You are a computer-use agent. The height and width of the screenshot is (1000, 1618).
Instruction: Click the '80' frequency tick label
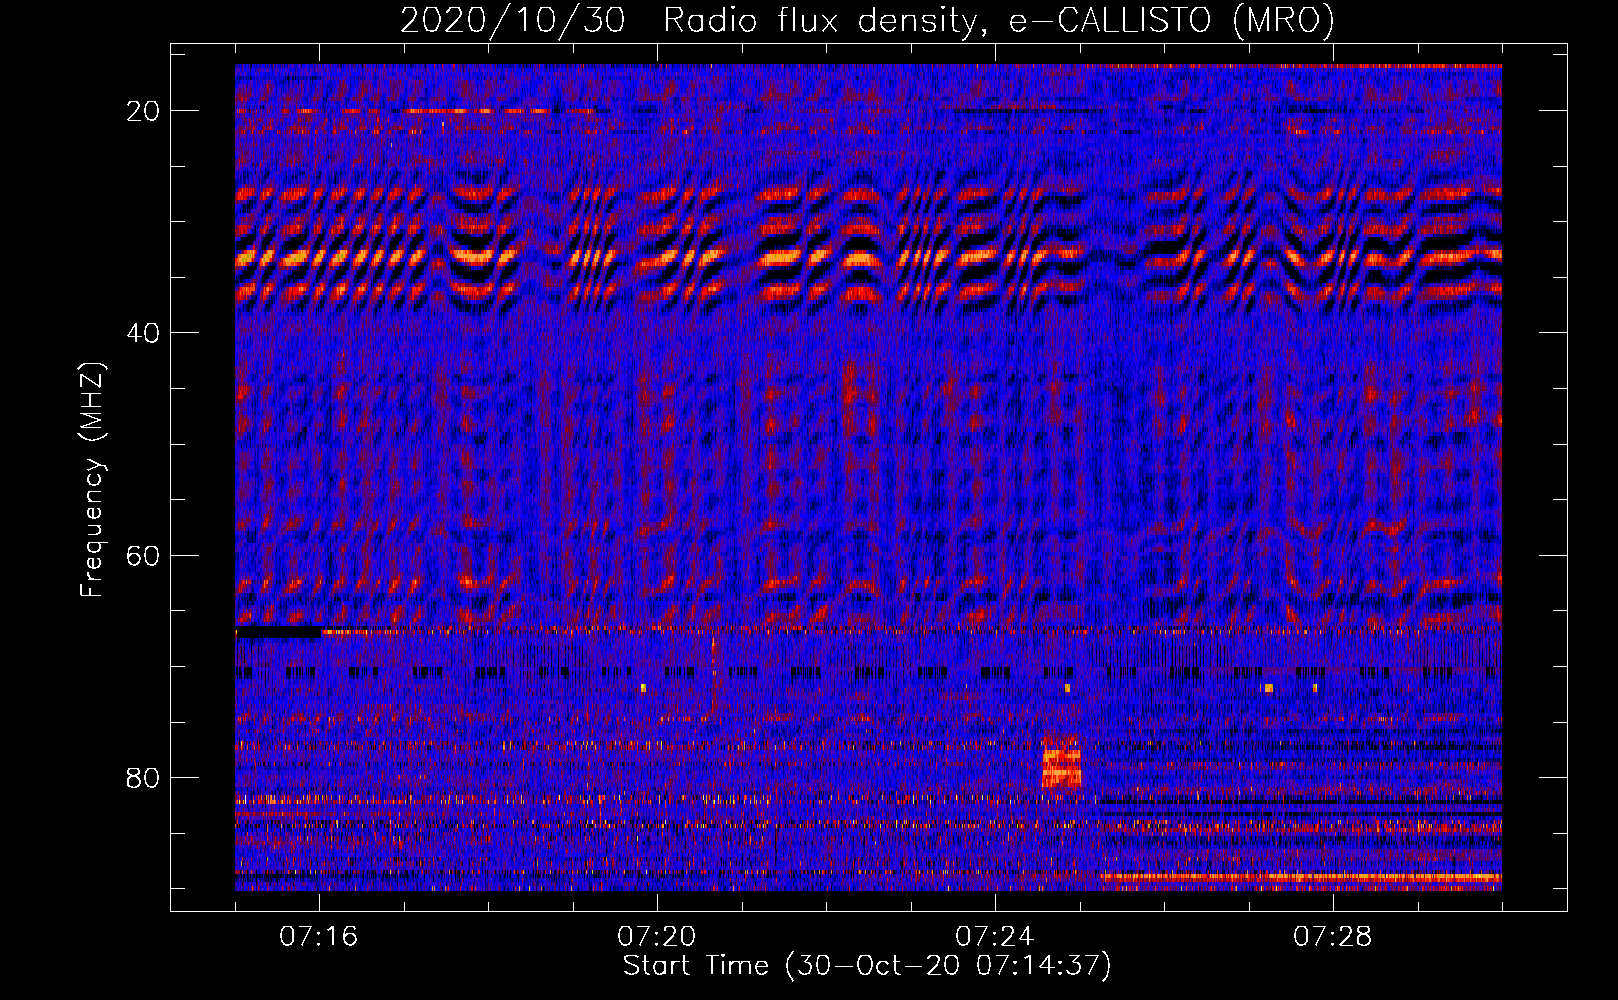(143, 778)
